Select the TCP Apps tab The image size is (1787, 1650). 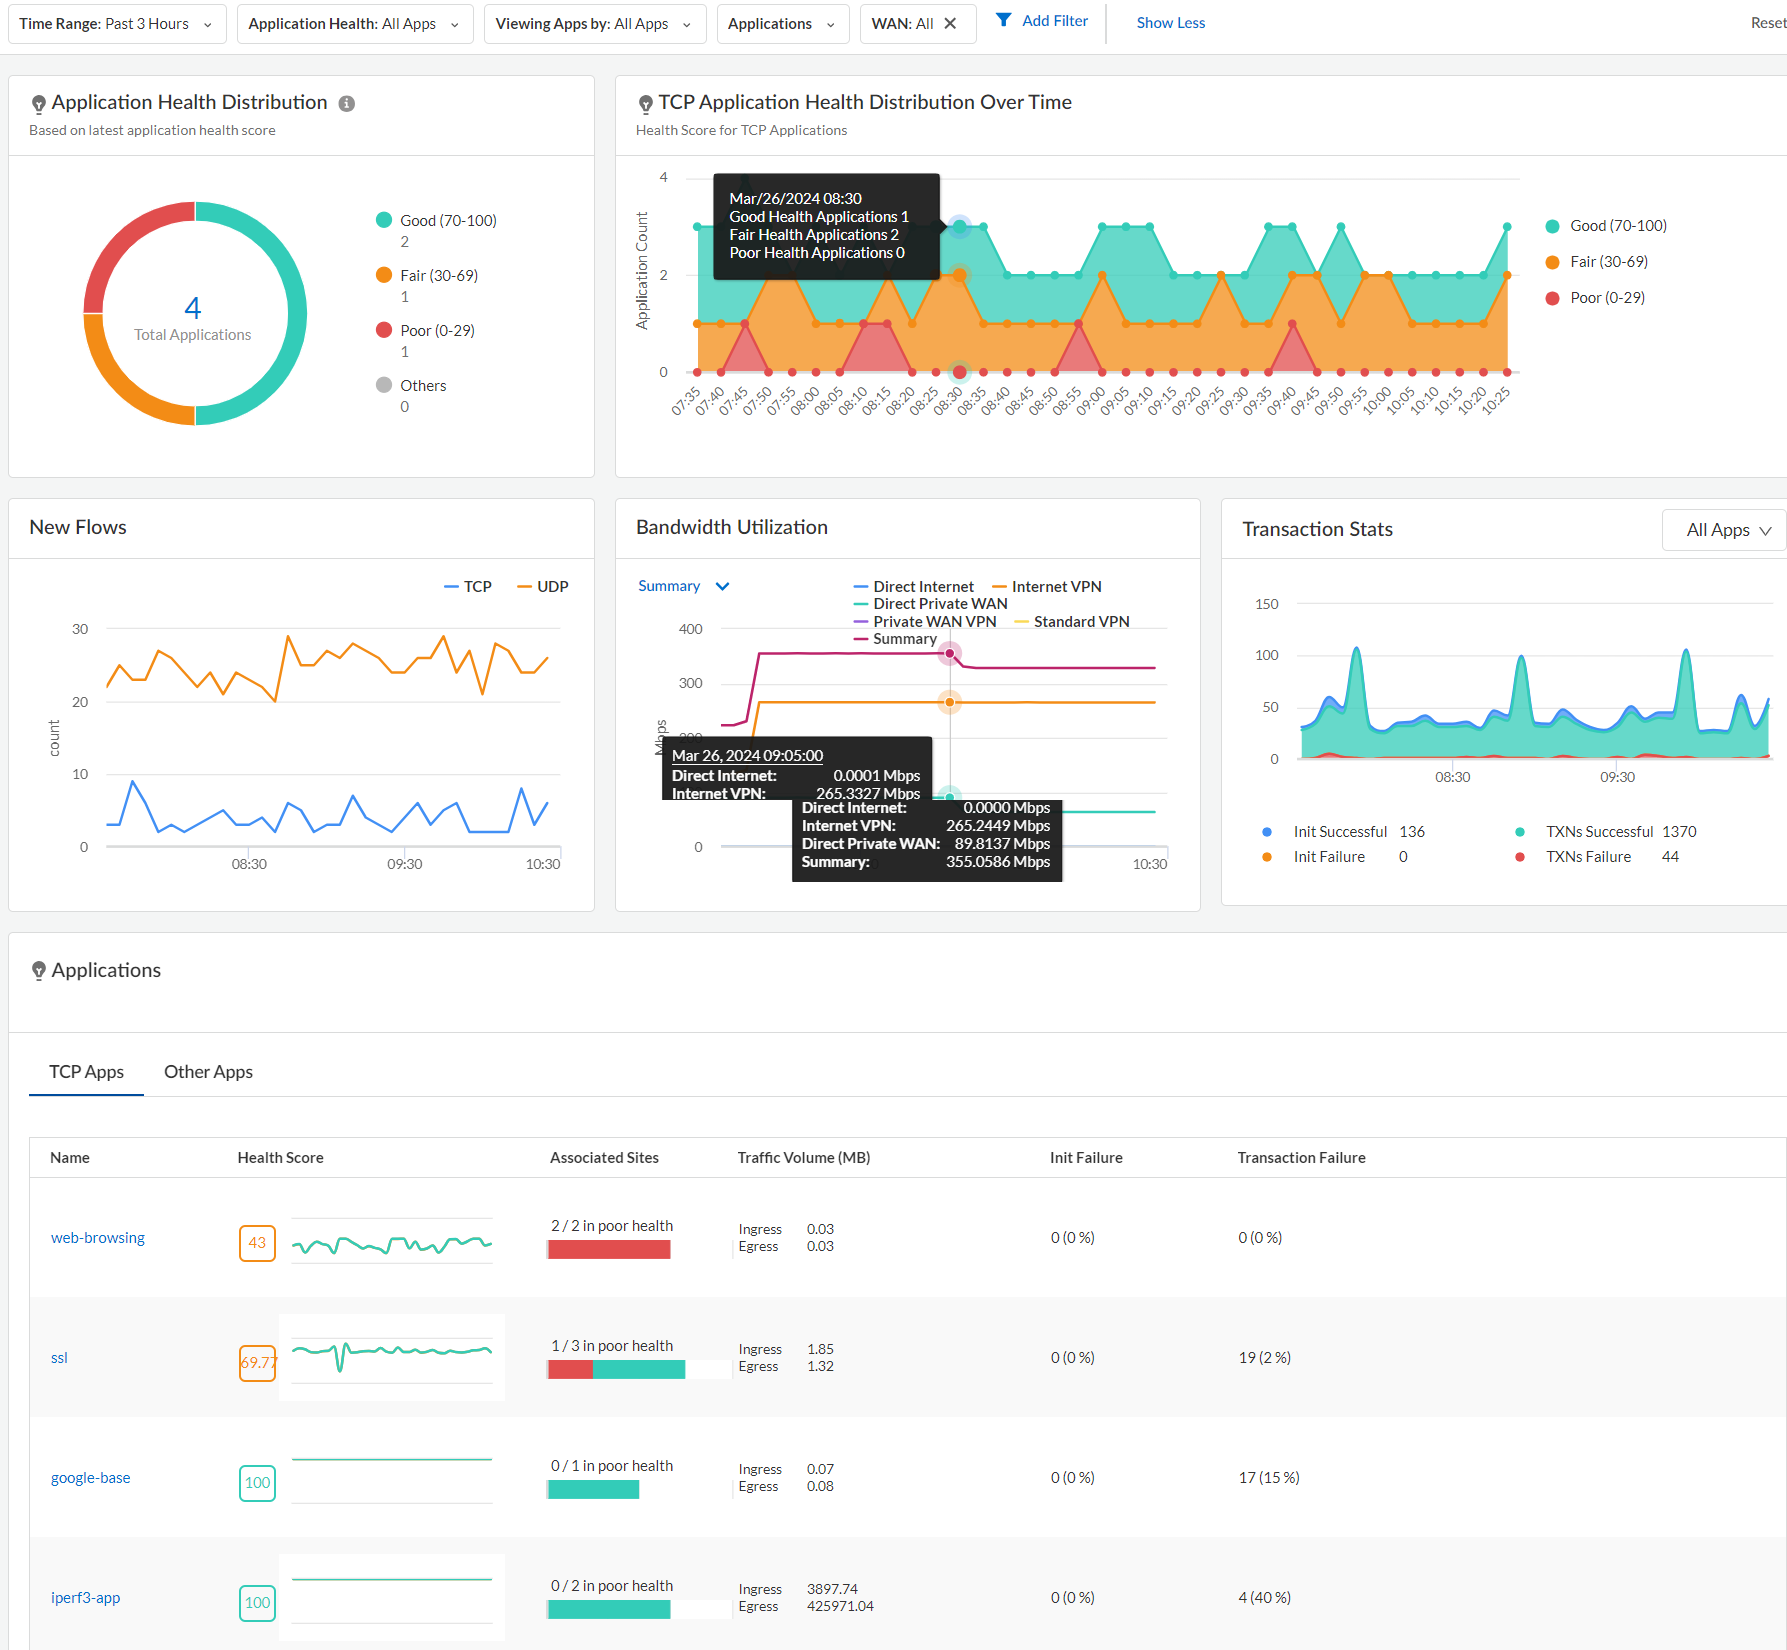[x=87, y=1072]
